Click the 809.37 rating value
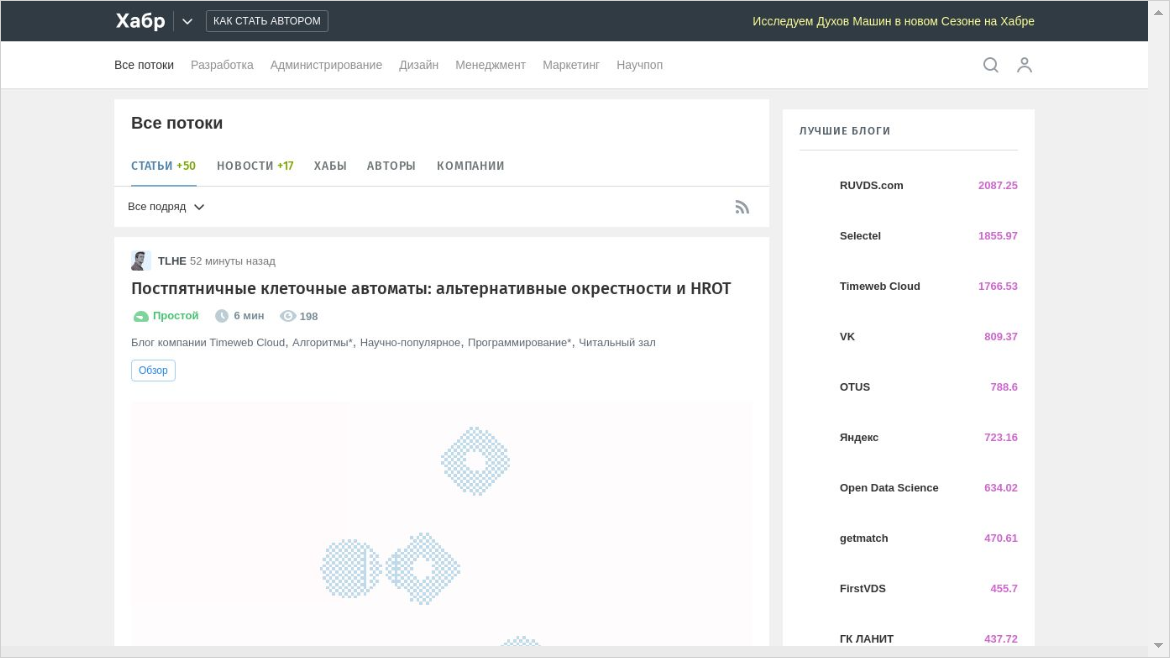 pos(1001,336)
